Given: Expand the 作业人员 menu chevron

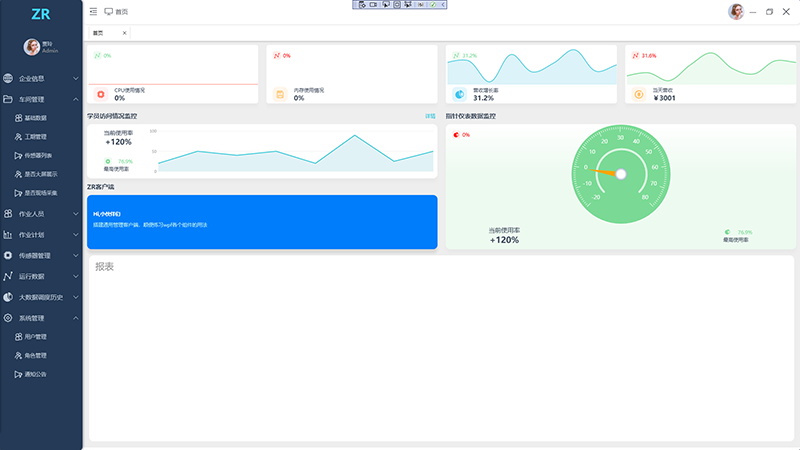Looking at the screenshot, I should tap(76, 214).
